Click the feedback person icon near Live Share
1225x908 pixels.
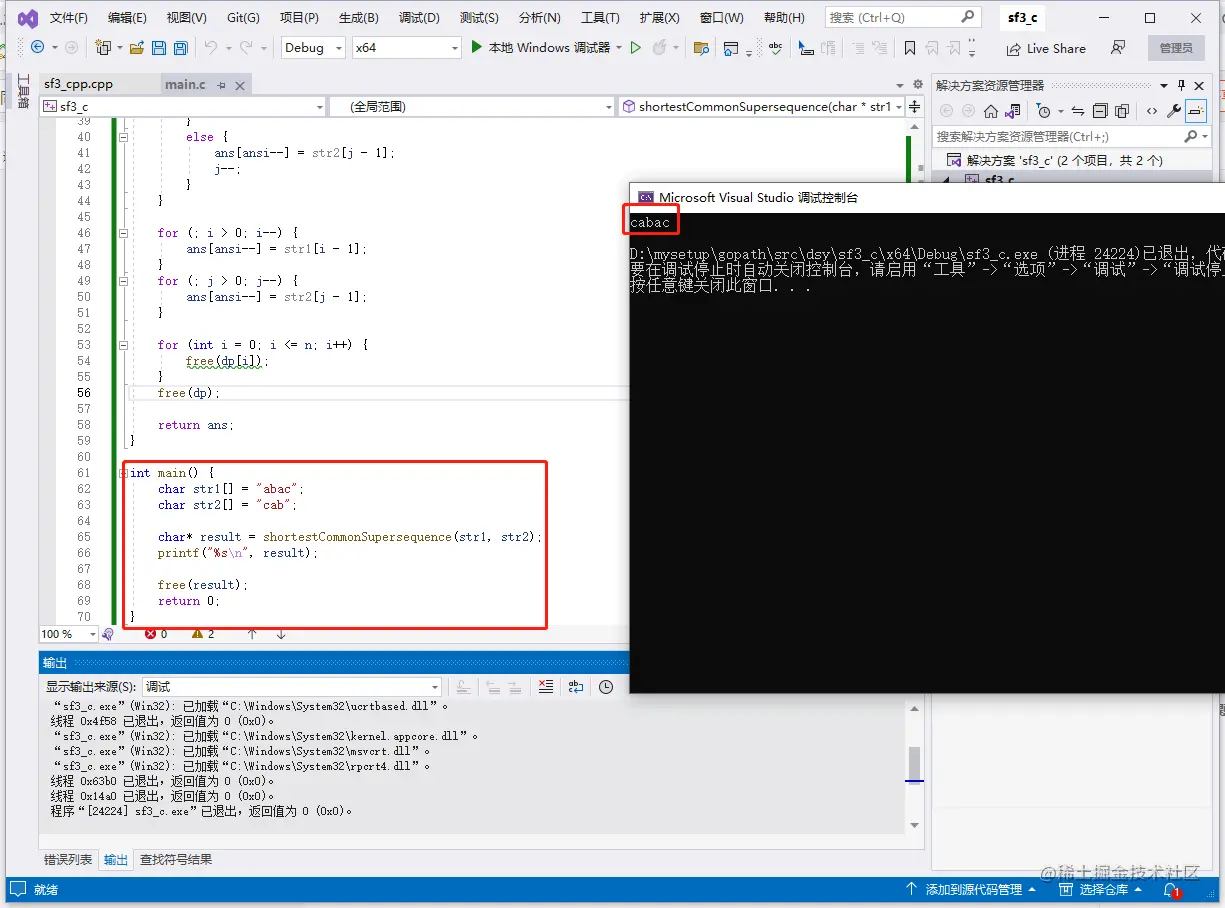[1118, 47]
